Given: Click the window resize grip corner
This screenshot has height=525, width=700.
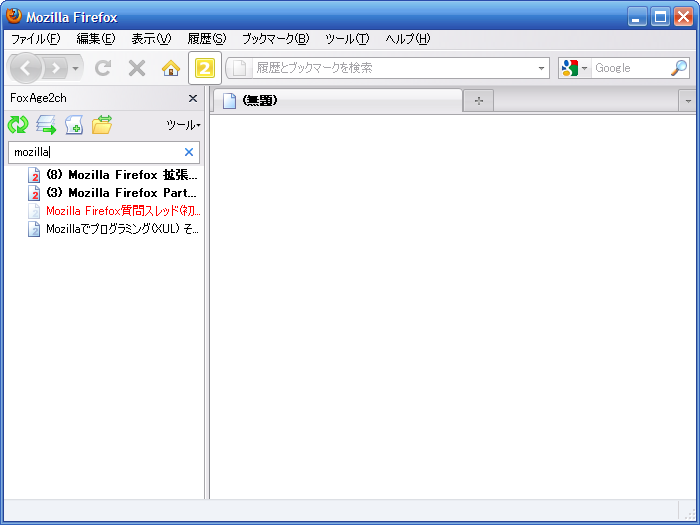Looking at the screenshot, I should (689, 513).
